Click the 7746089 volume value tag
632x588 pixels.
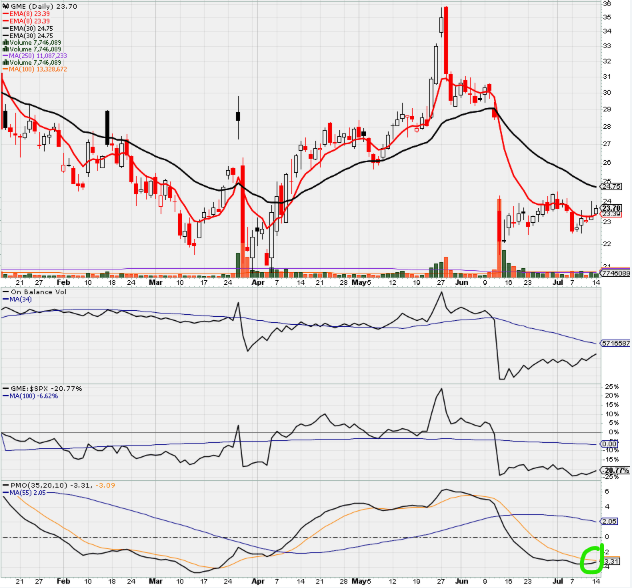point(615,273)
